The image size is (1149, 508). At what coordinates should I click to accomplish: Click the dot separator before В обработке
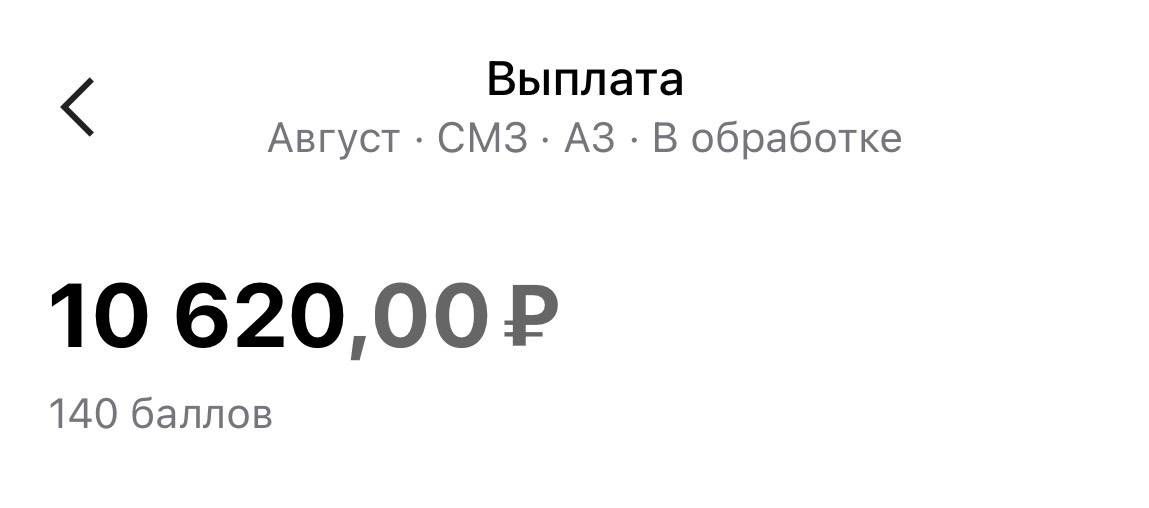pos(633,139)
